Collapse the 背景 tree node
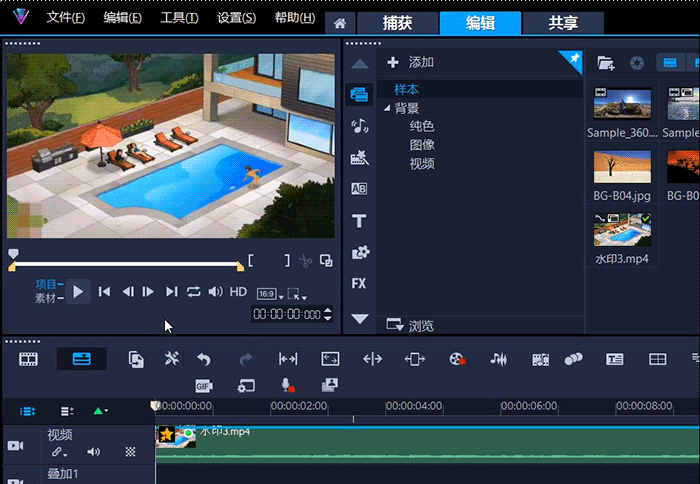Viewport: 700px width, 484px height. pyautogui.click(x=387, y=108)
